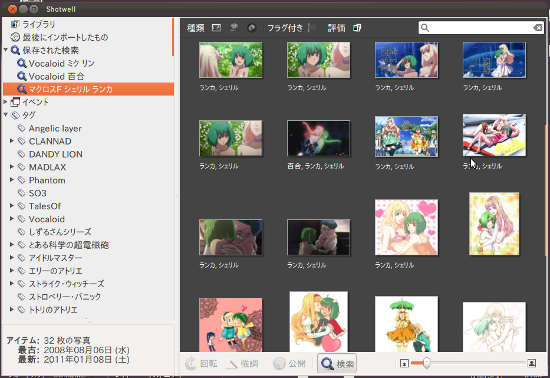
Task: Click the 種類 type filter label
Action: (x=196, y=28)
